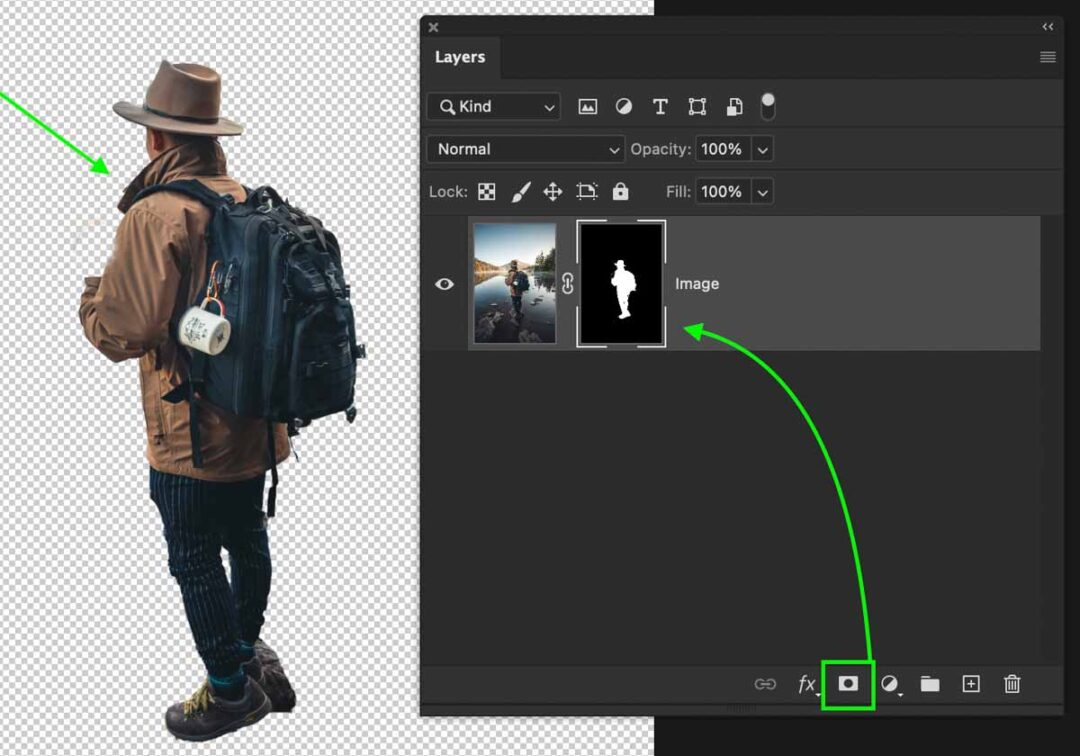Delete layer using the trash icon
This screenshot has width=1080, height=756.
pyautogui.click(x=1012, y=684)
